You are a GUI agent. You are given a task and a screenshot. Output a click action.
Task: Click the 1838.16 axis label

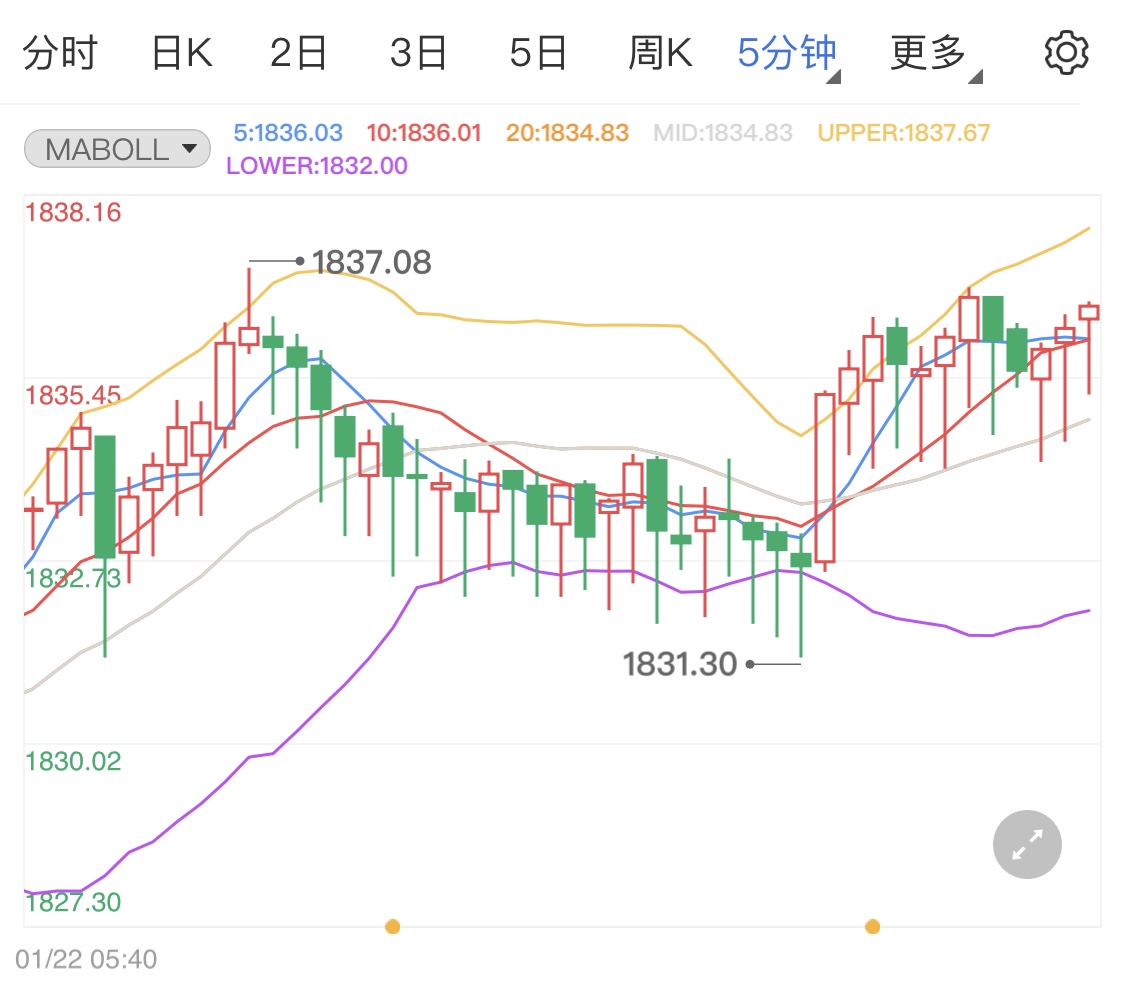pos(73,212)
